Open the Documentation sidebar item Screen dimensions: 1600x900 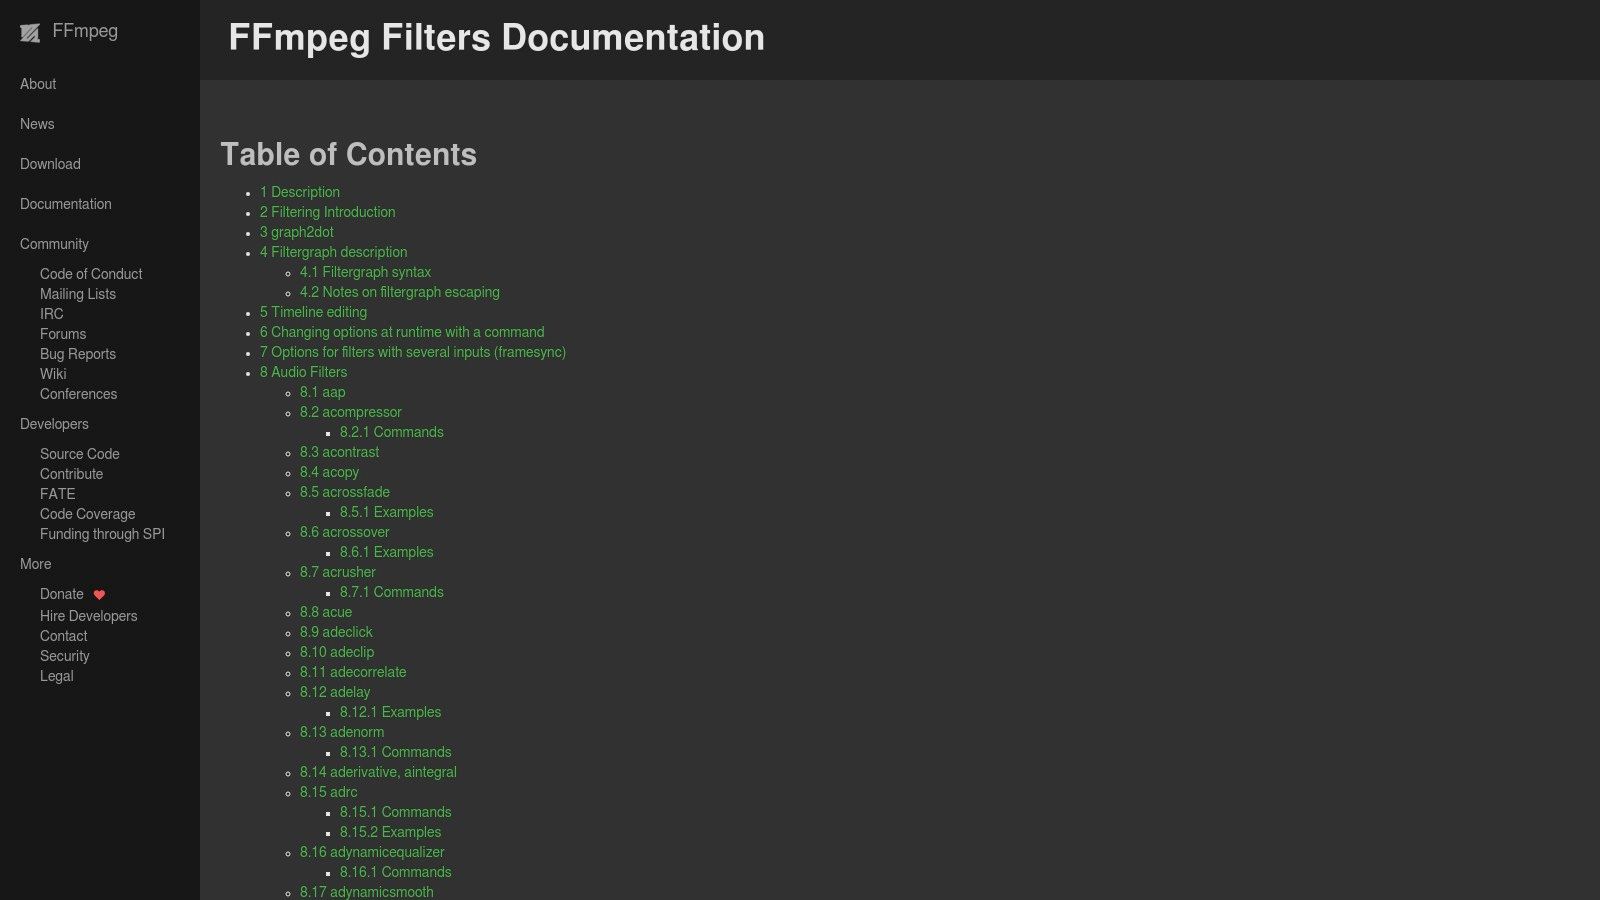pos(66,204)
